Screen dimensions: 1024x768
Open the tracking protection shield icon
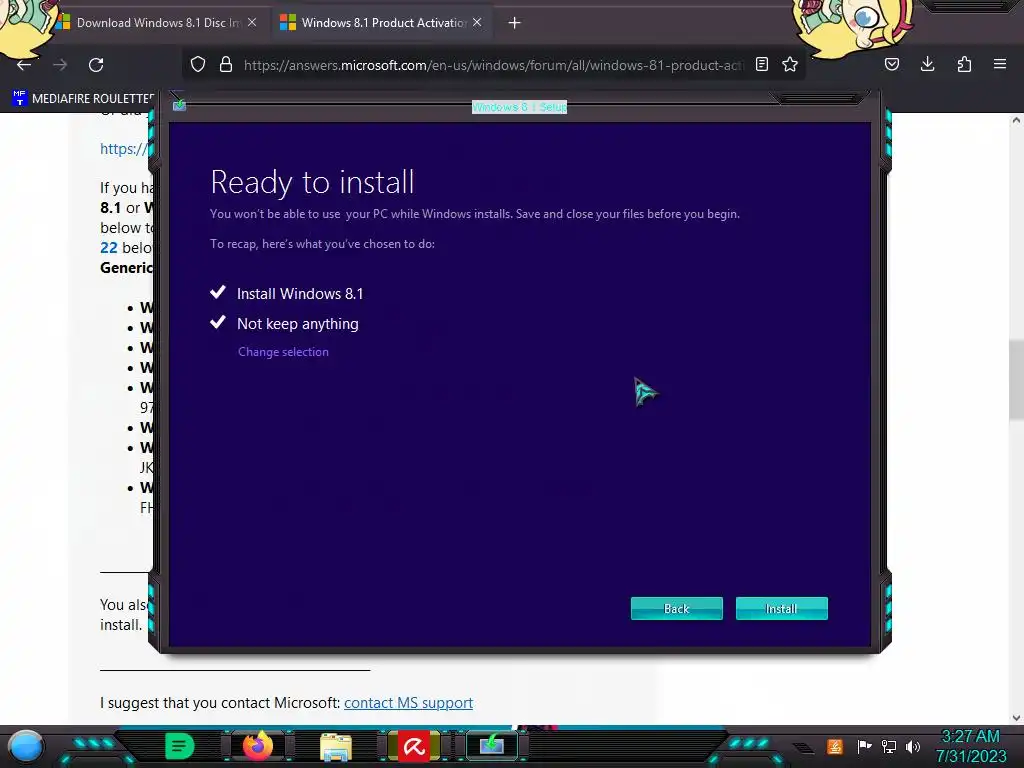click(198, 65)
